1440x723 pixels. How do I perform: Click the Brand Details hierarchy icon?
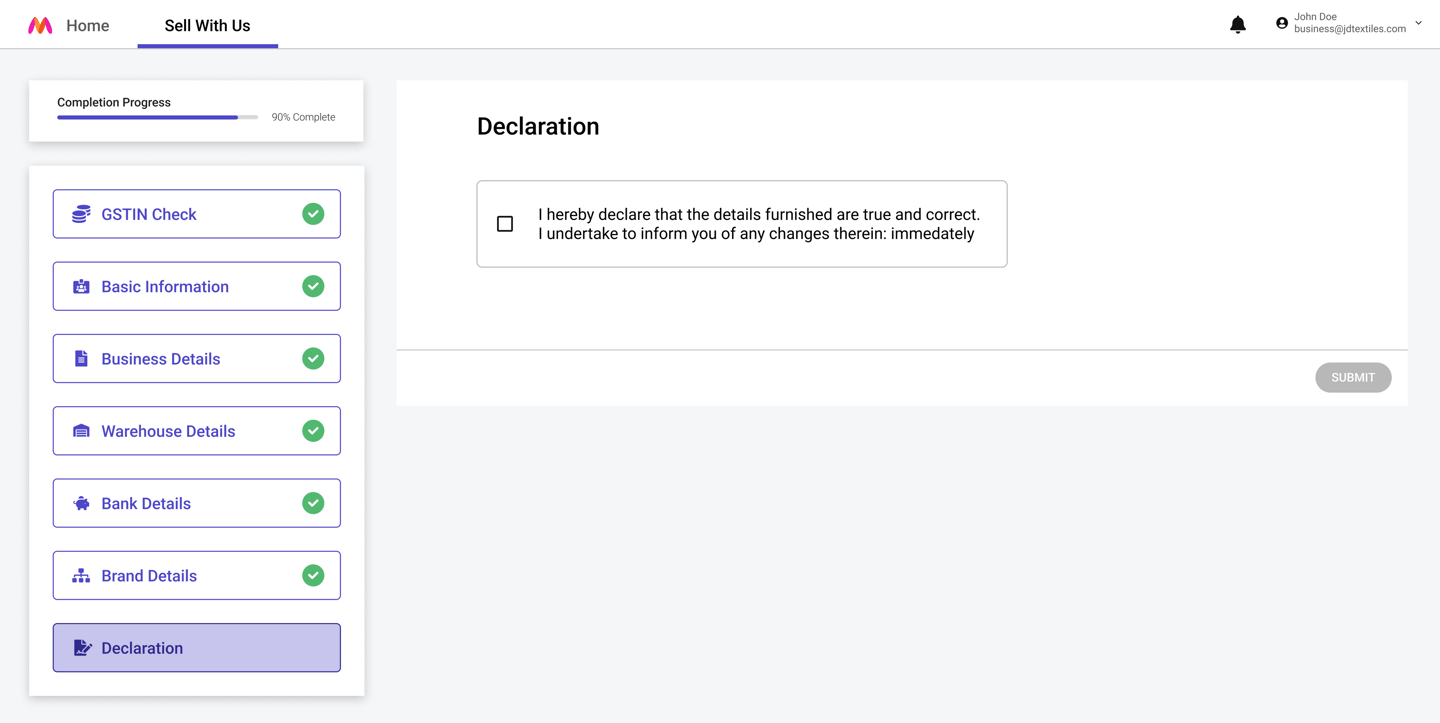pos(81,576)
